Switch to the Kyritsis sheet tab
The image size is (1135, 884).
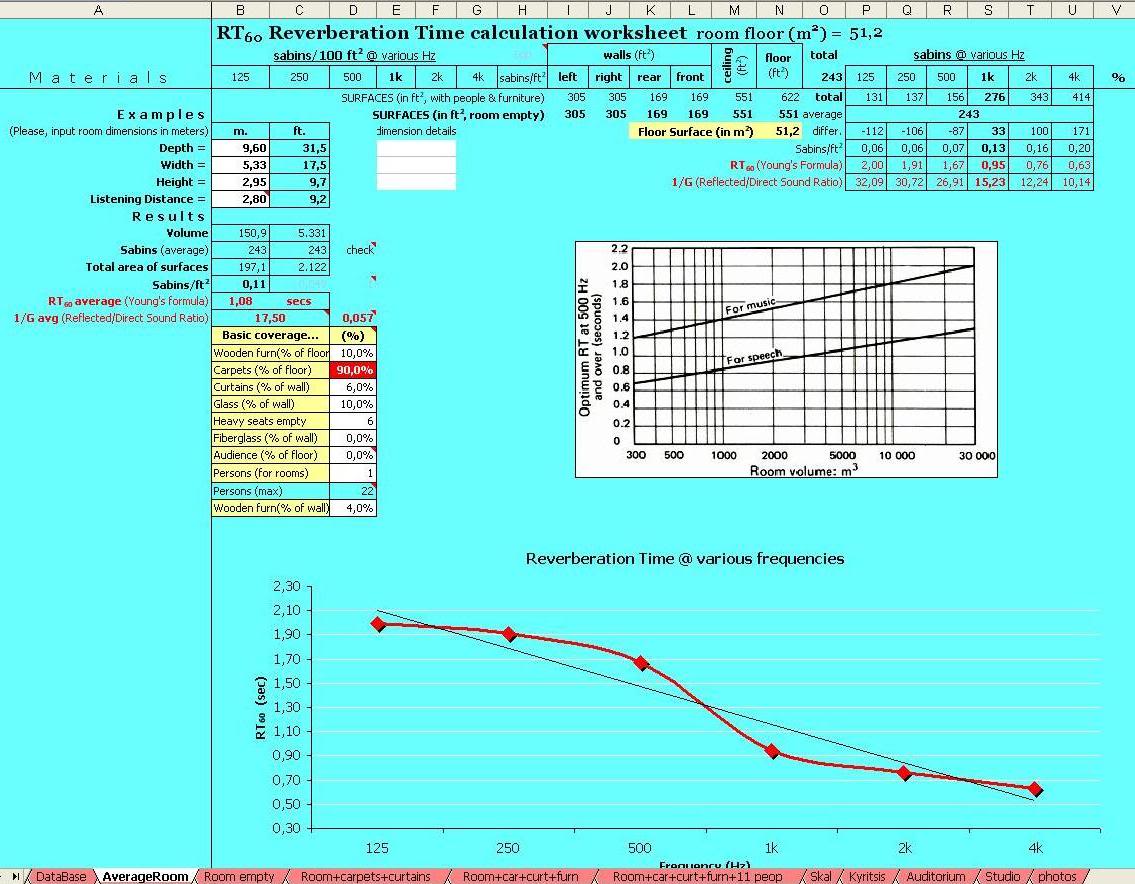(x=866, y=877)
